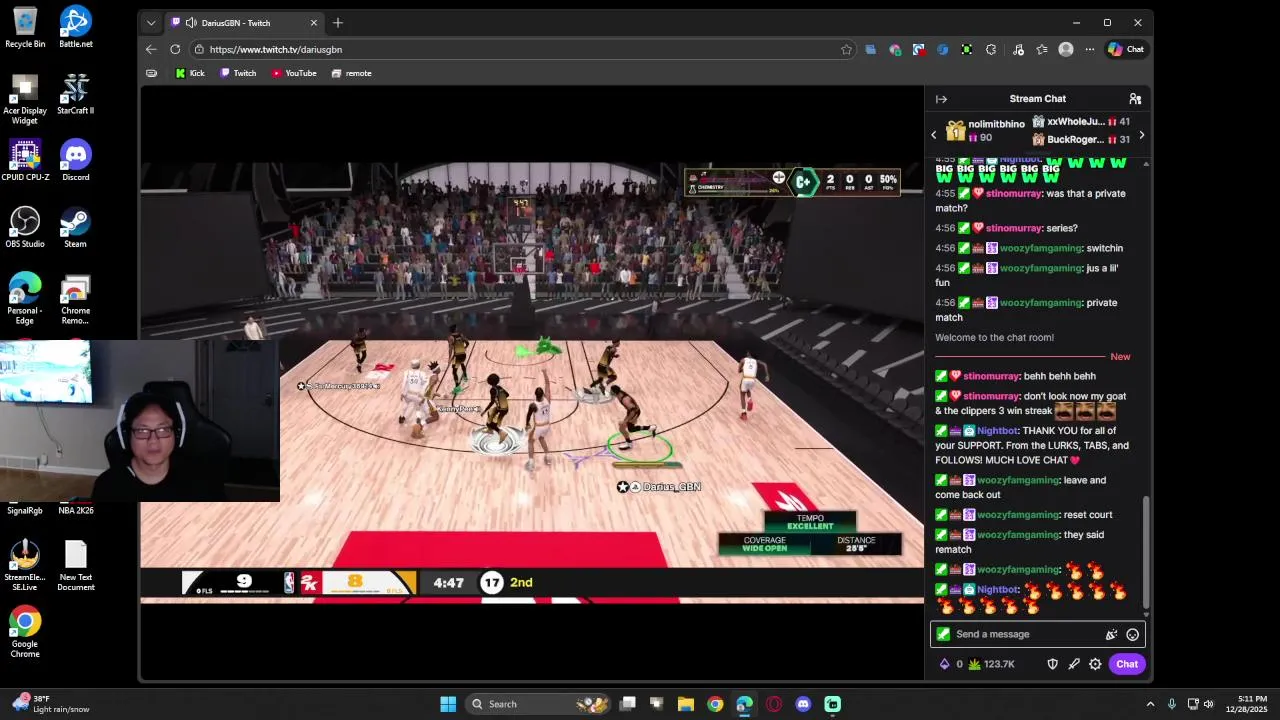Image resolution: width=1280 pixels, height=720 pixels.
Task: Open Opera browser from taskbar
Action: coord(774,704)
